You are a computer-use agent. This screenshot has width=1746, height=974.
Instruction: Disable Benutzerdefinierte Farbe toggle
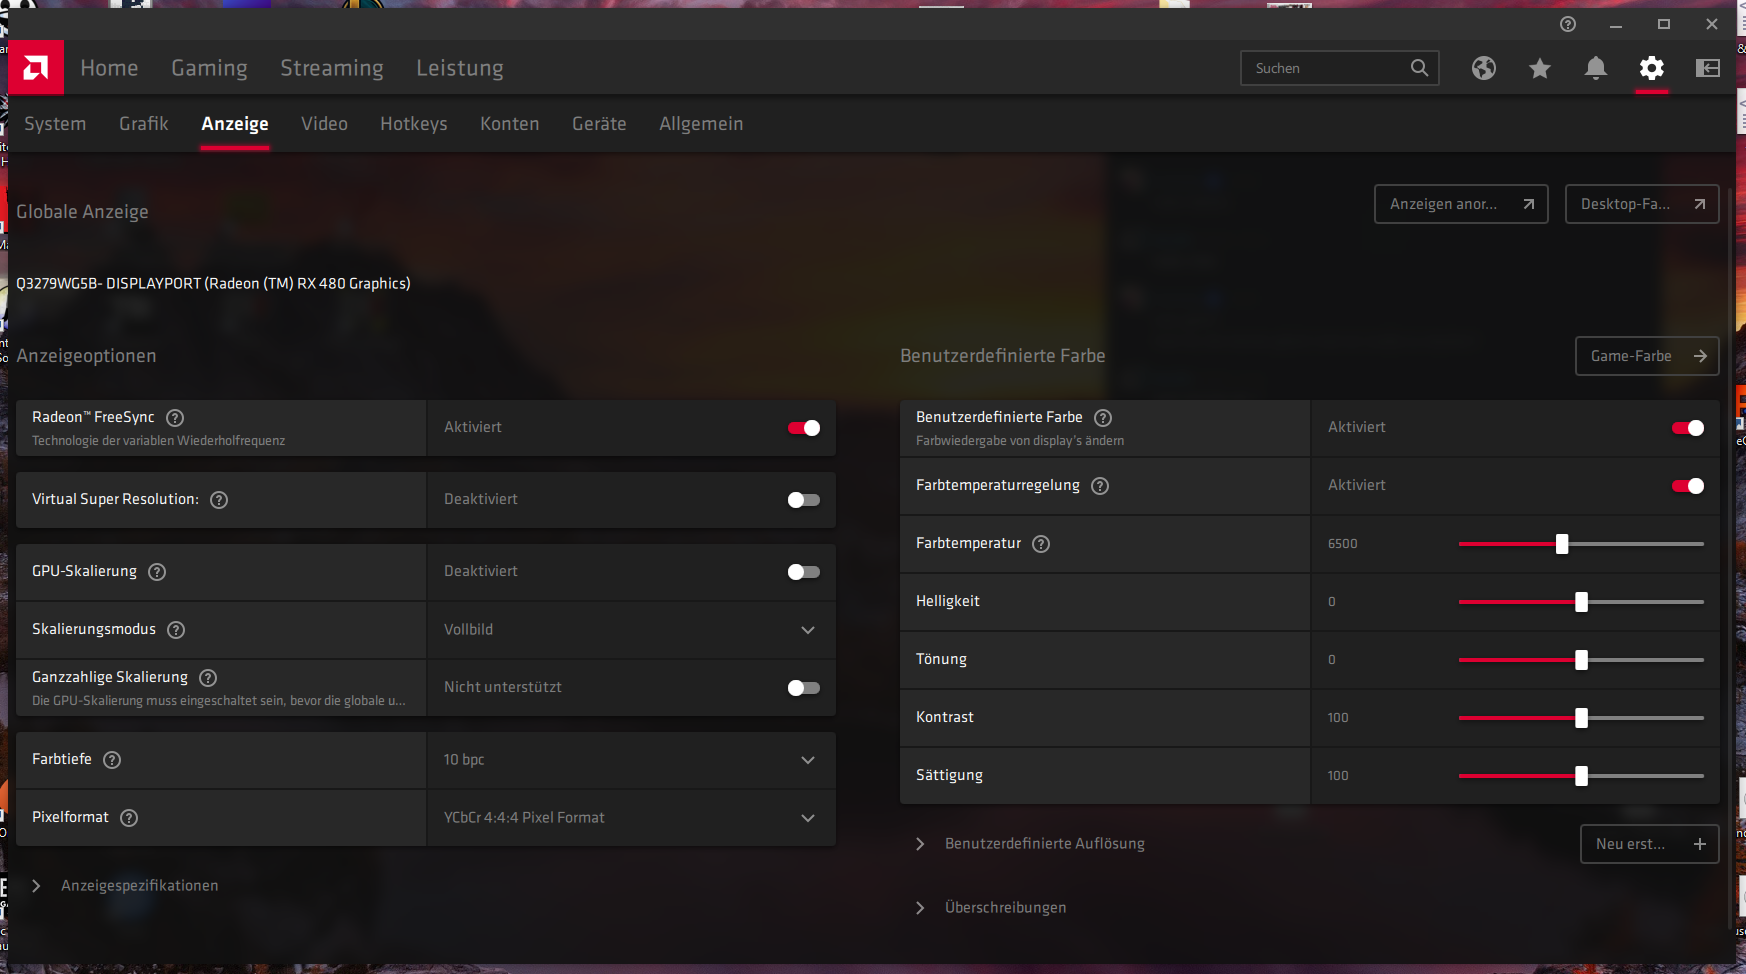(1688, 428)
